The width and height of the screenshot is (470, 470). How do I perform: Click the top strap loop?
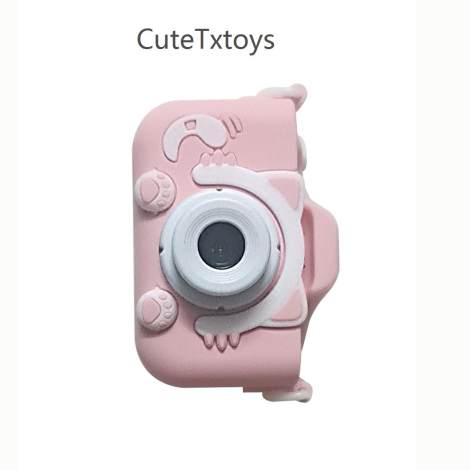click(284, 92)
